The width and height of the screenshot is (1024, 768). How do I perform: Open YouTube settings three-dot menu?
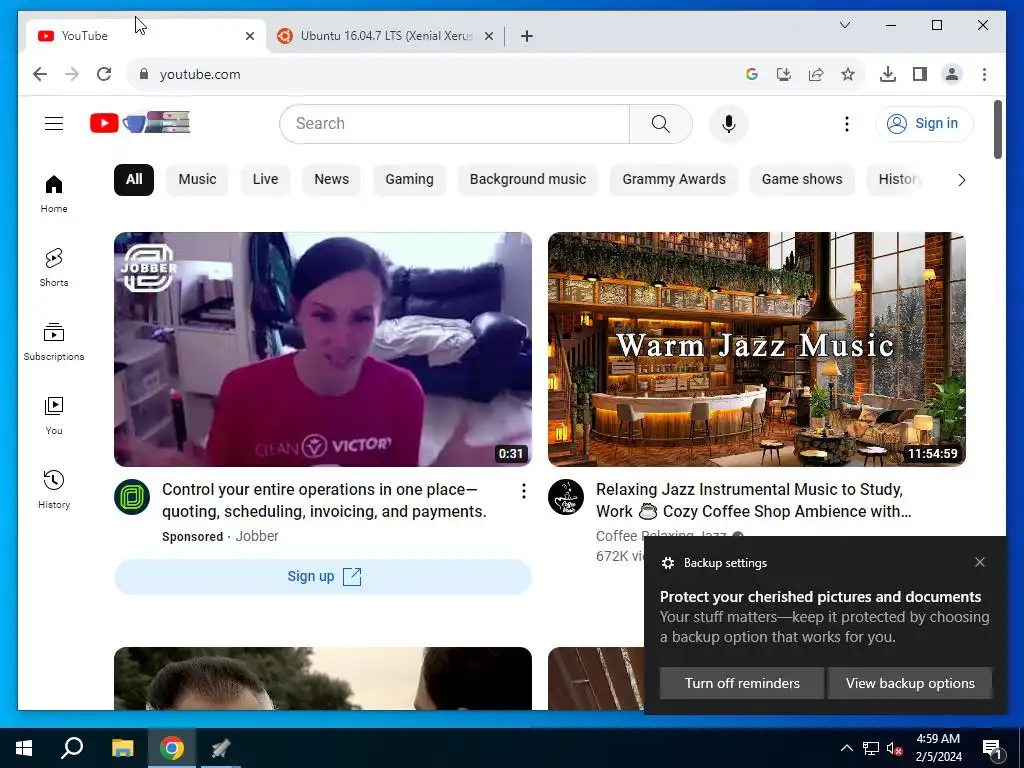[x=846, y=123]
